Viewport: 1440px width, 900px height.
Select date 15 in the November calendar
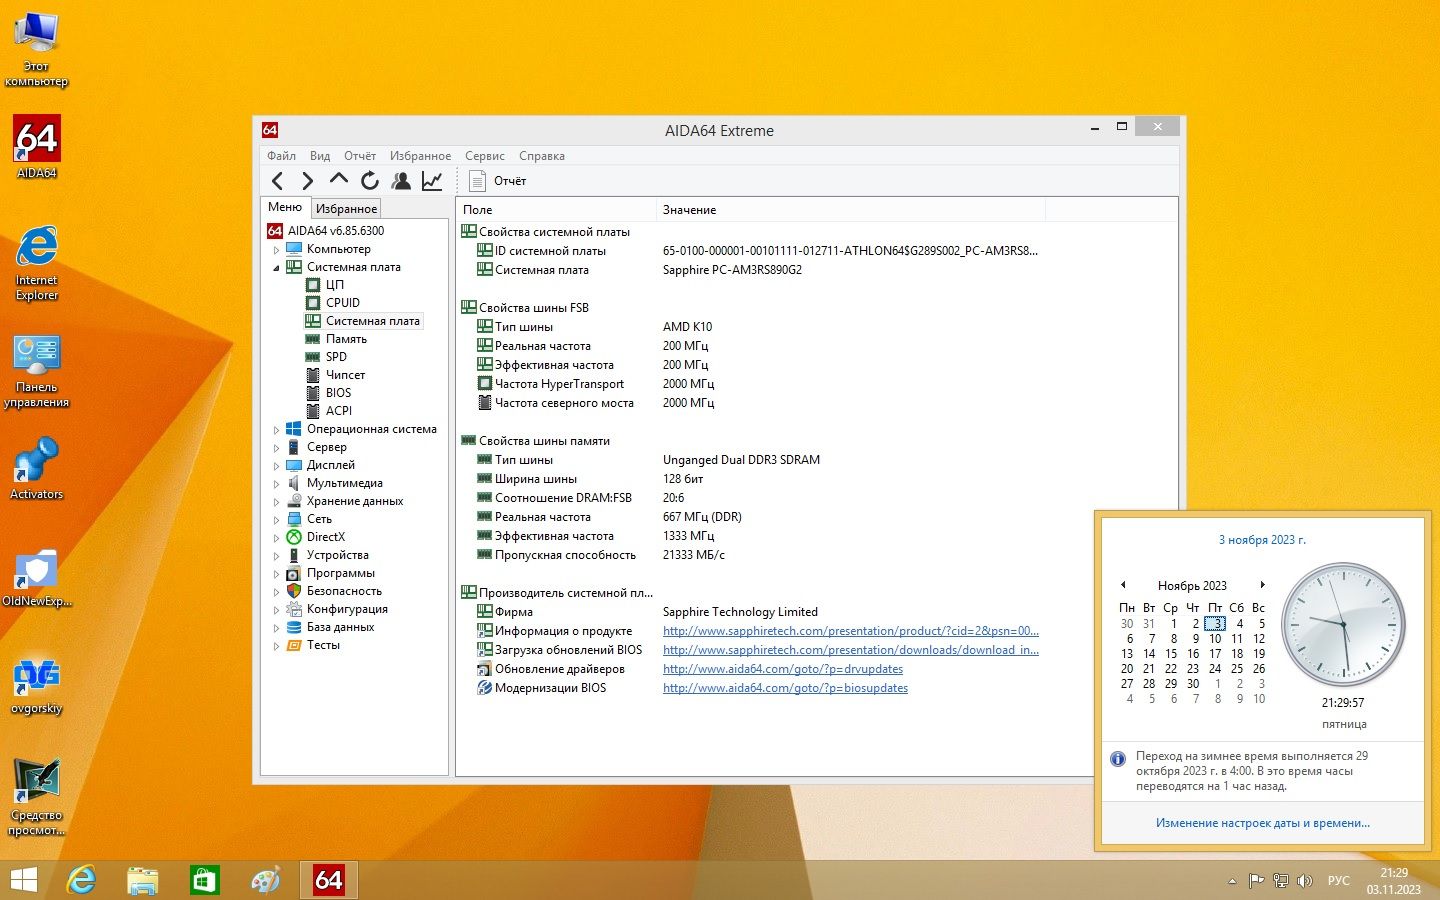point(1171,654)
